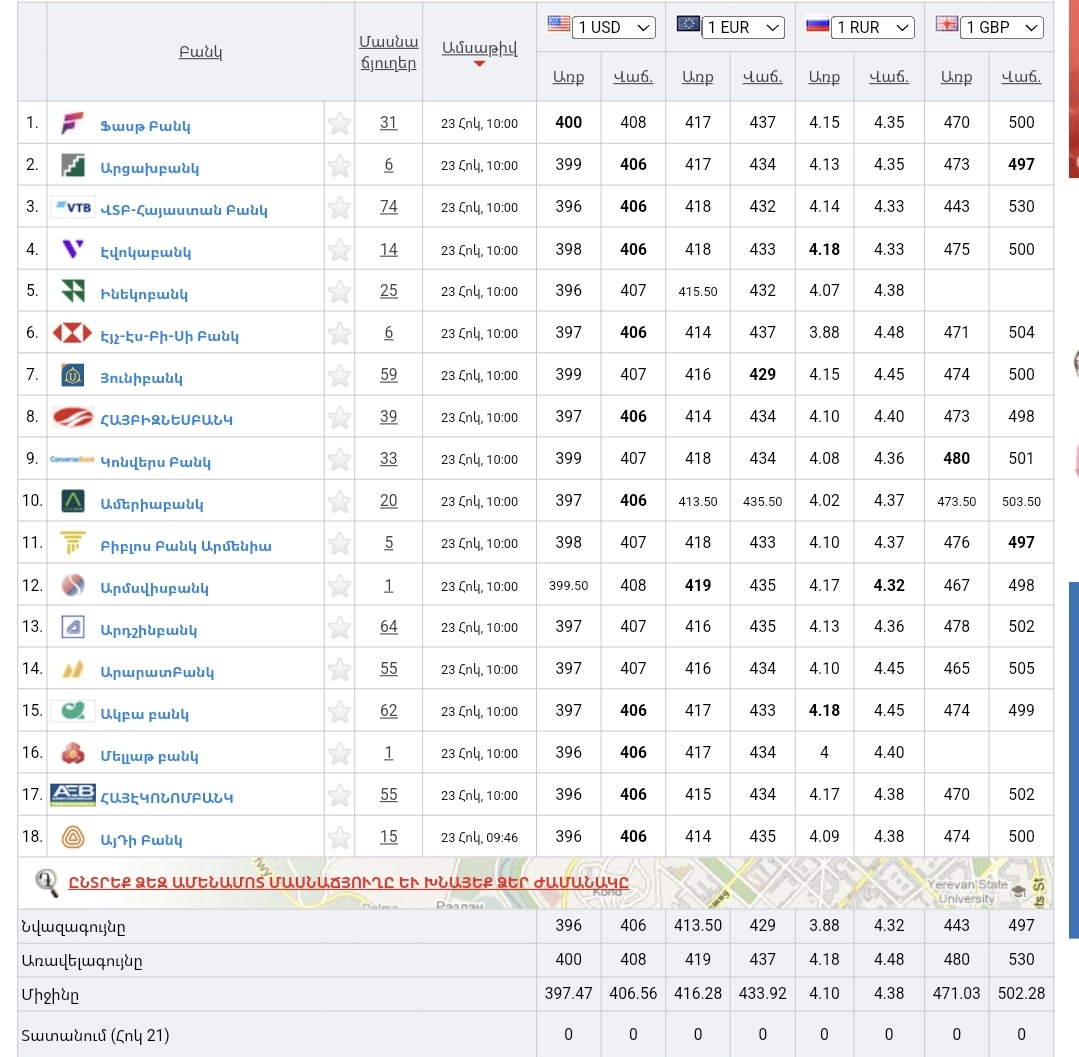Open the 1 GBP currency dropdown

tap(1001, 28)
